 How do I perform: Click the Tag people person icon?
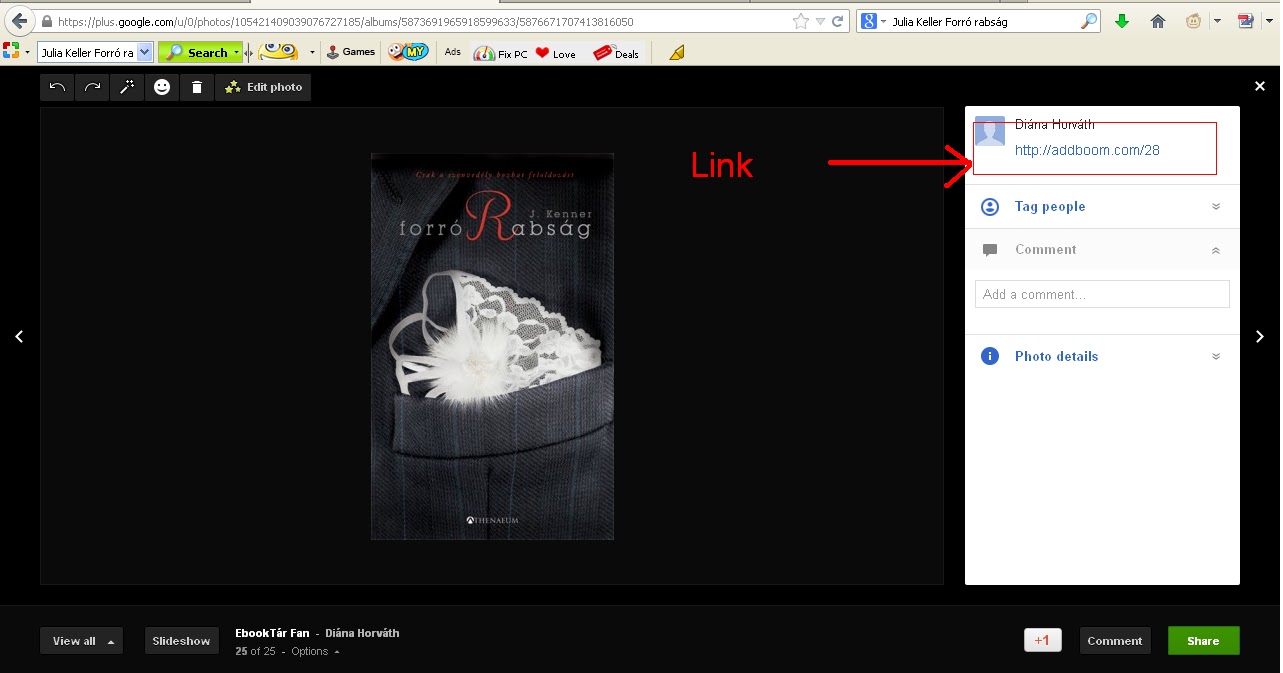coord(990,207)
